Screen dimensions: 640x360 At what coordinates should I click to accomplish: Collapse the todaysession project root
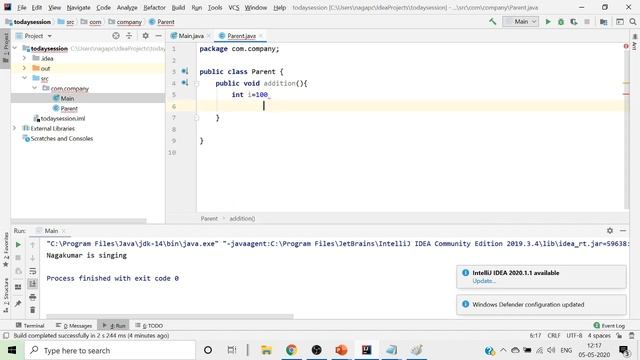(15, 49)
